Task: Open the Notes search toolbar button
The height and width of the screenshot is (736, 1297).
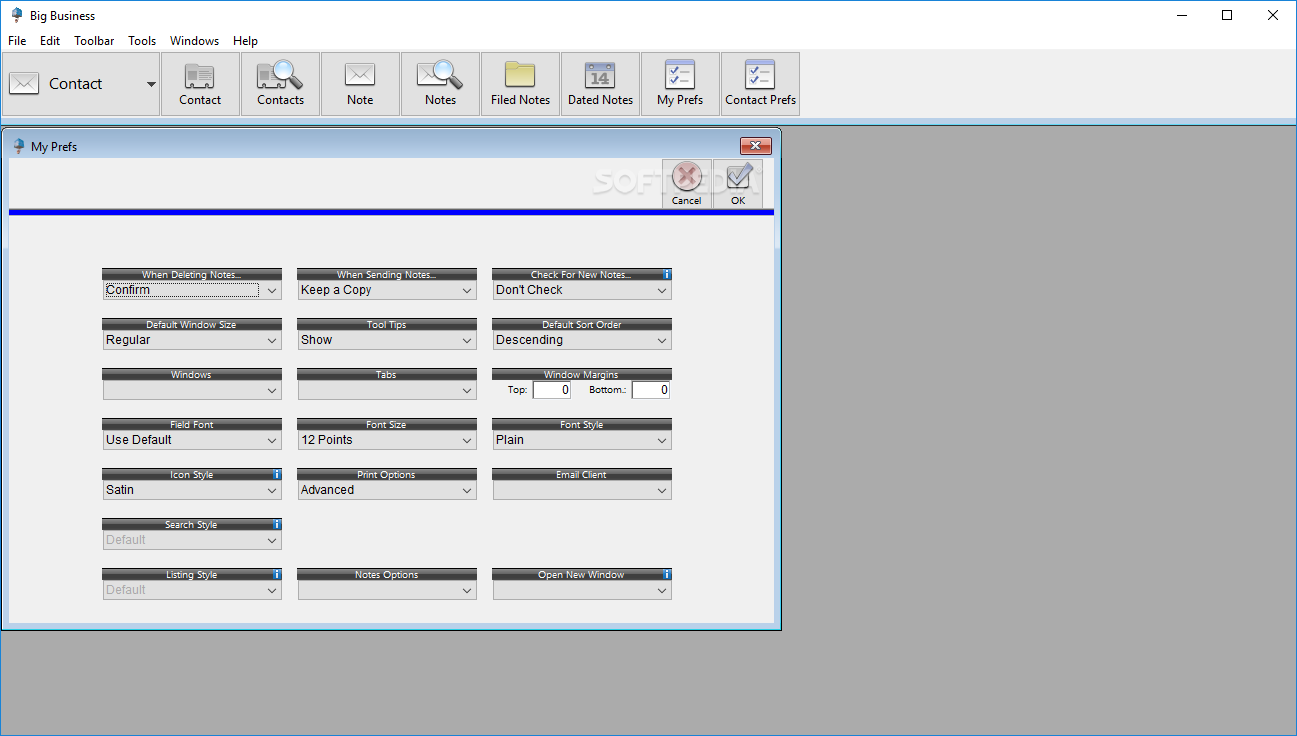Action: point(440,84)
